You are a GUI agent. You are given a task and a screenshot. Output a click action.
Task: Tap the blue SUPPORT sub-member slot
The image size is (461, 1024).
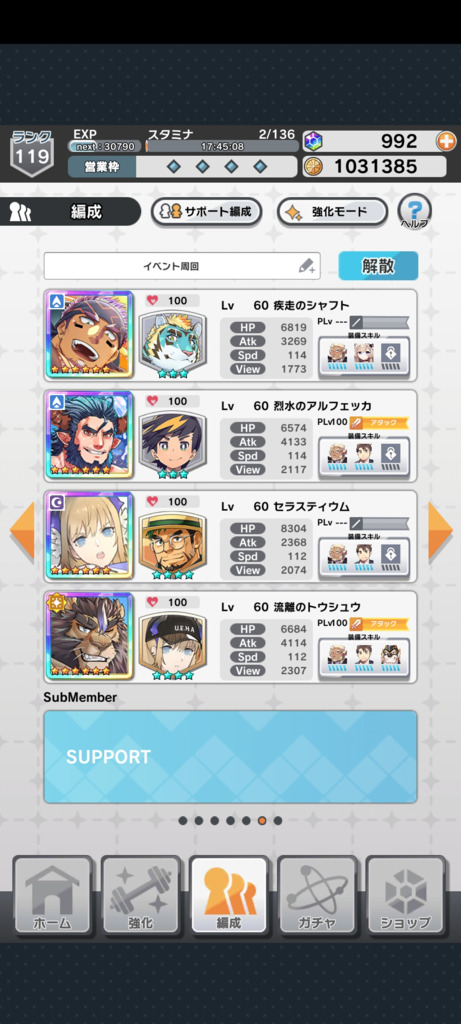coord(230,757)
